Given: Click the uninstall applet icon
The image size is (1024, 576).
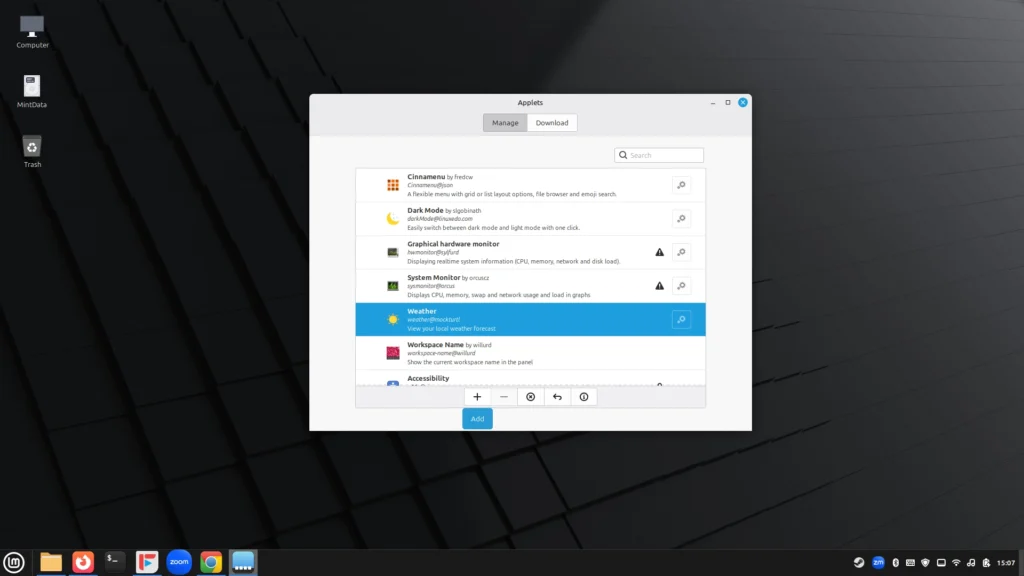Looking at the screenshot, I should (530, 396).
